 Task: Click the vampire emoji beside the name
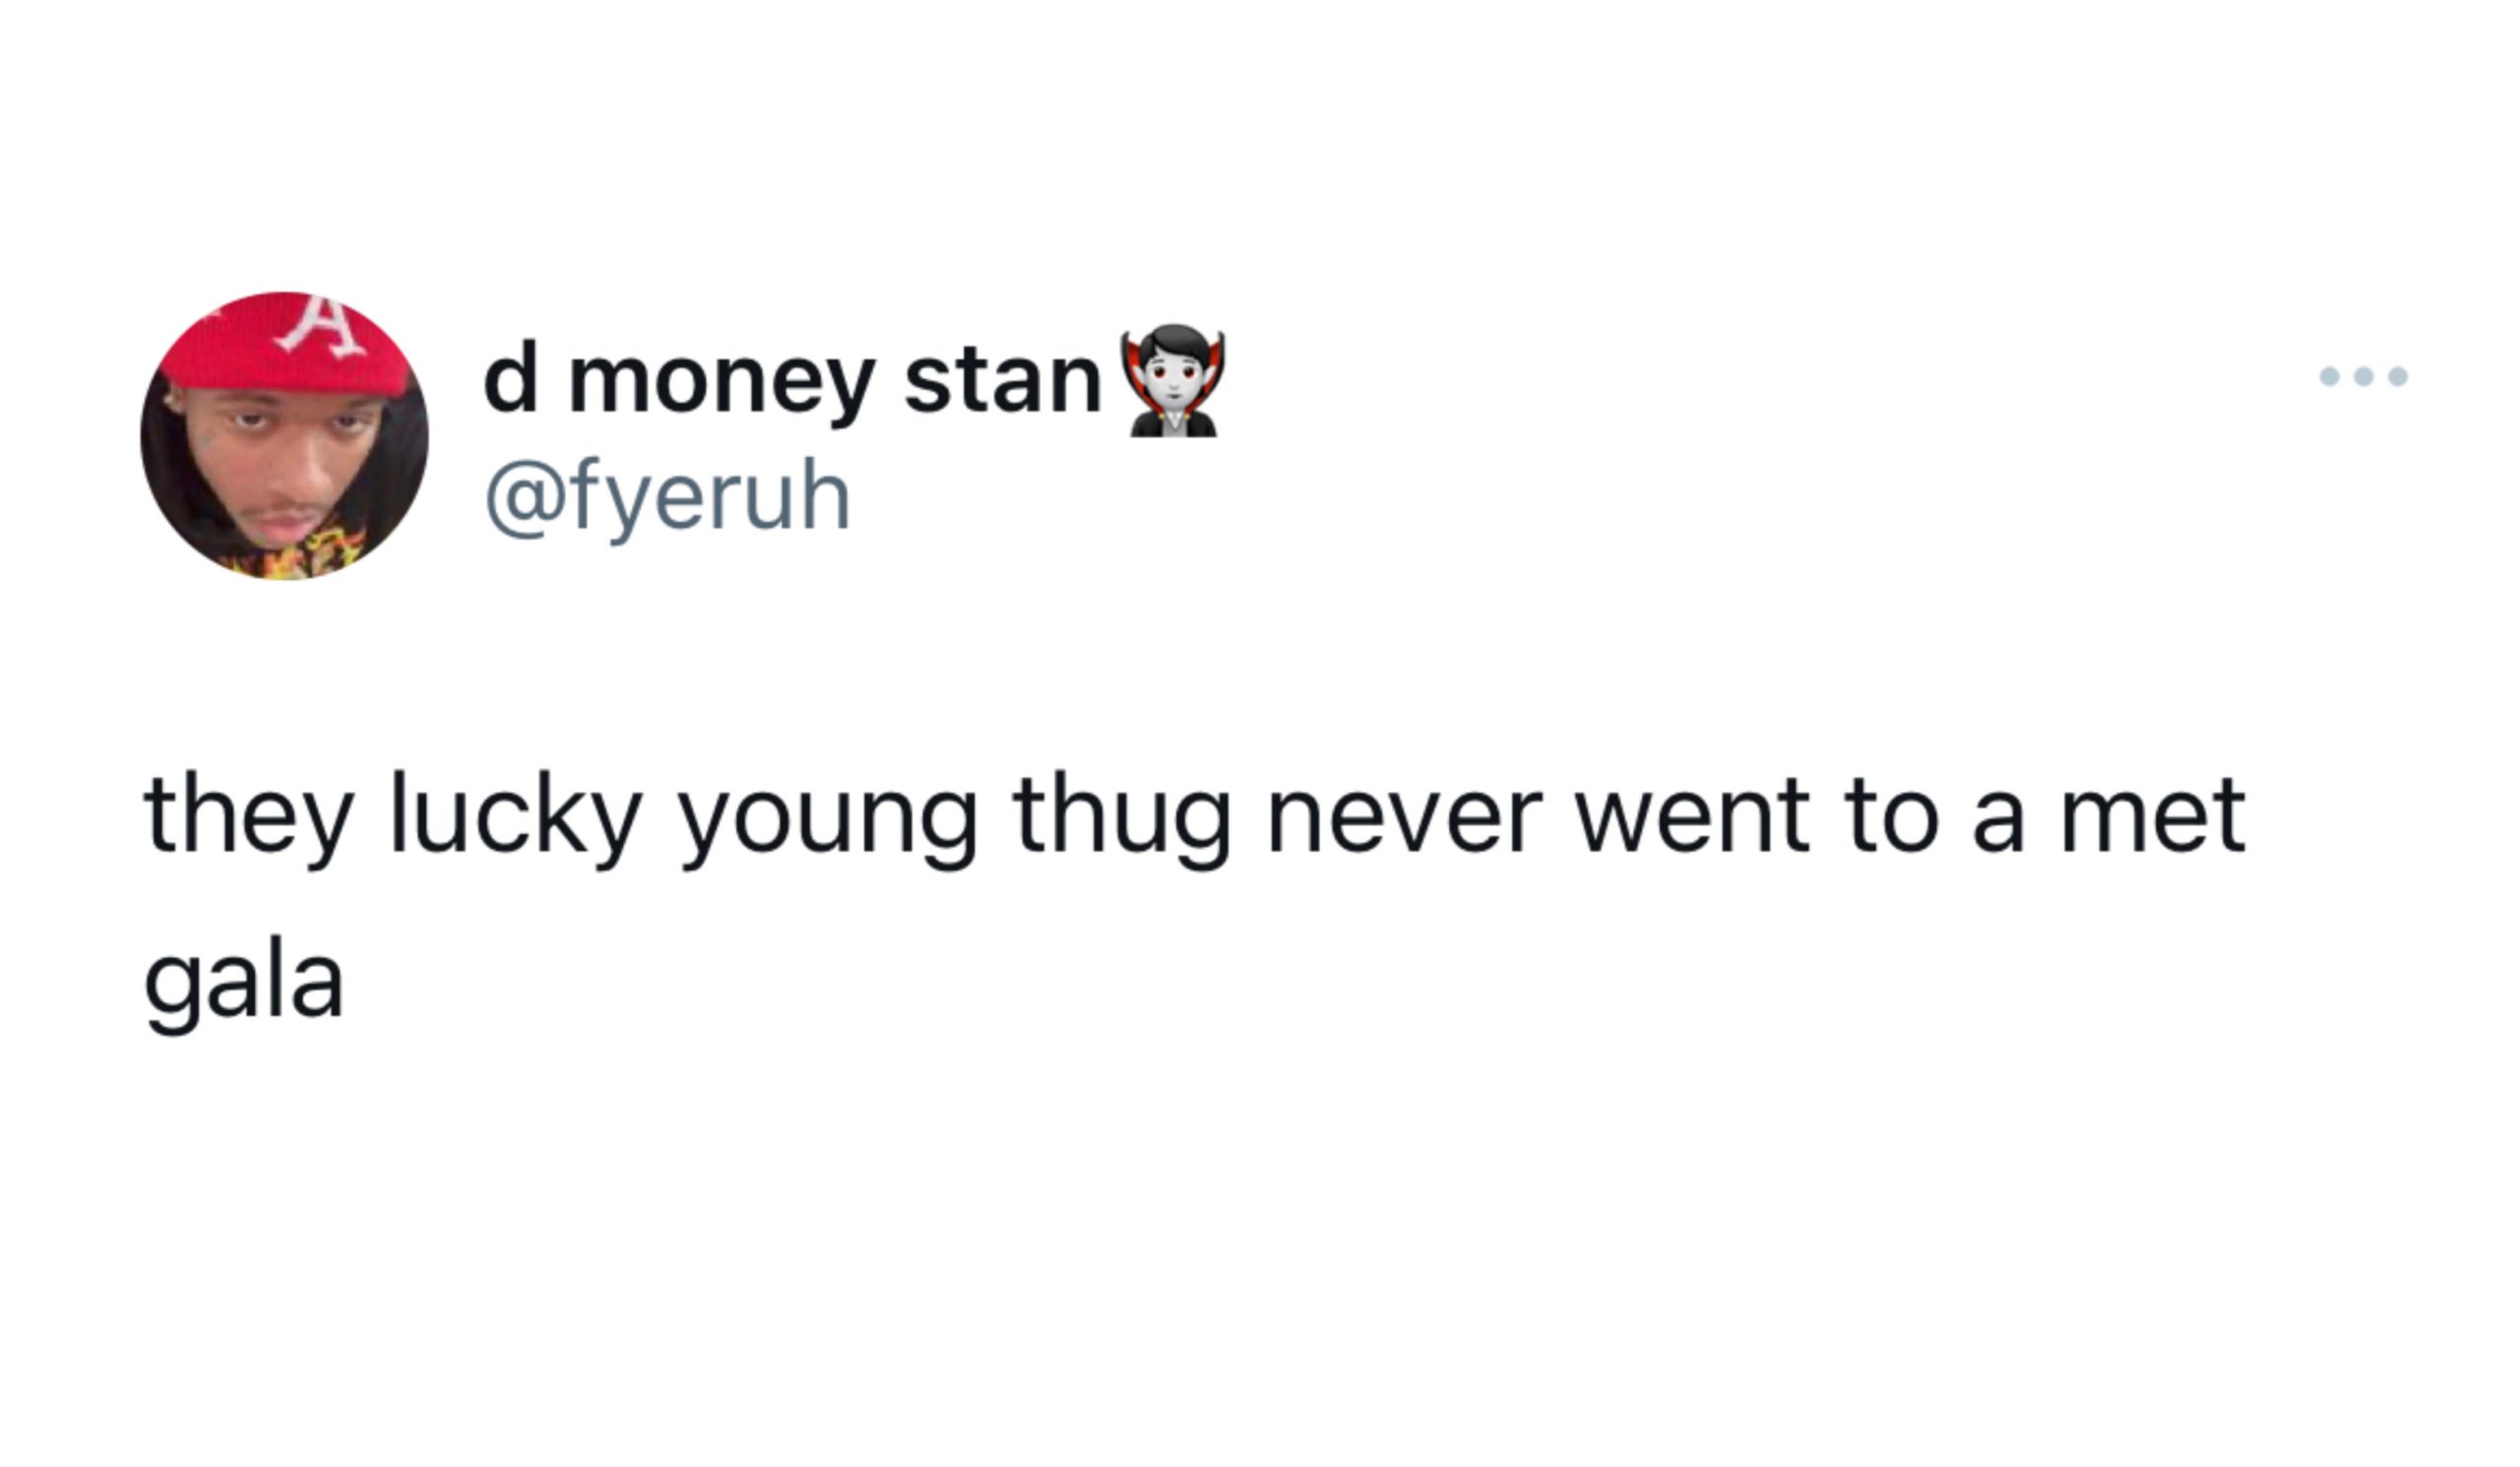1173,381
